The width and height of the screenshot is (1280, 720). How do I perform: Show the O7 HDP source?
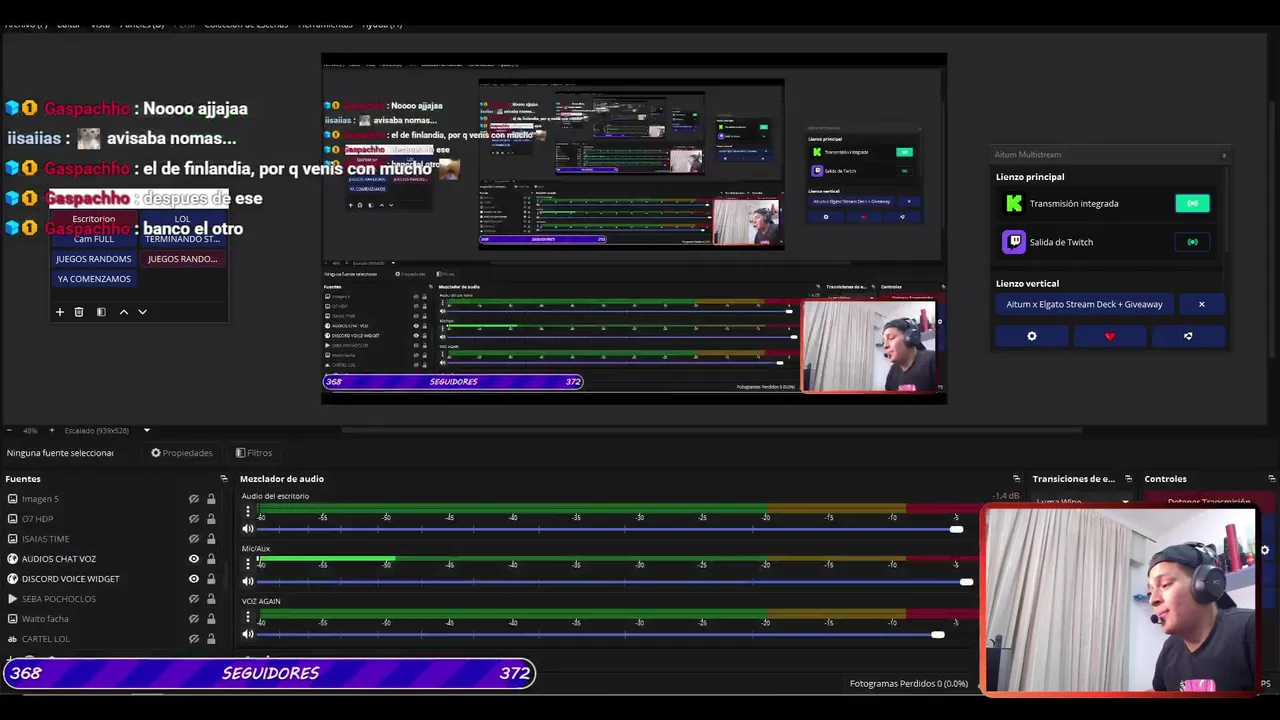pyautogui.click(x=194, y=519)
